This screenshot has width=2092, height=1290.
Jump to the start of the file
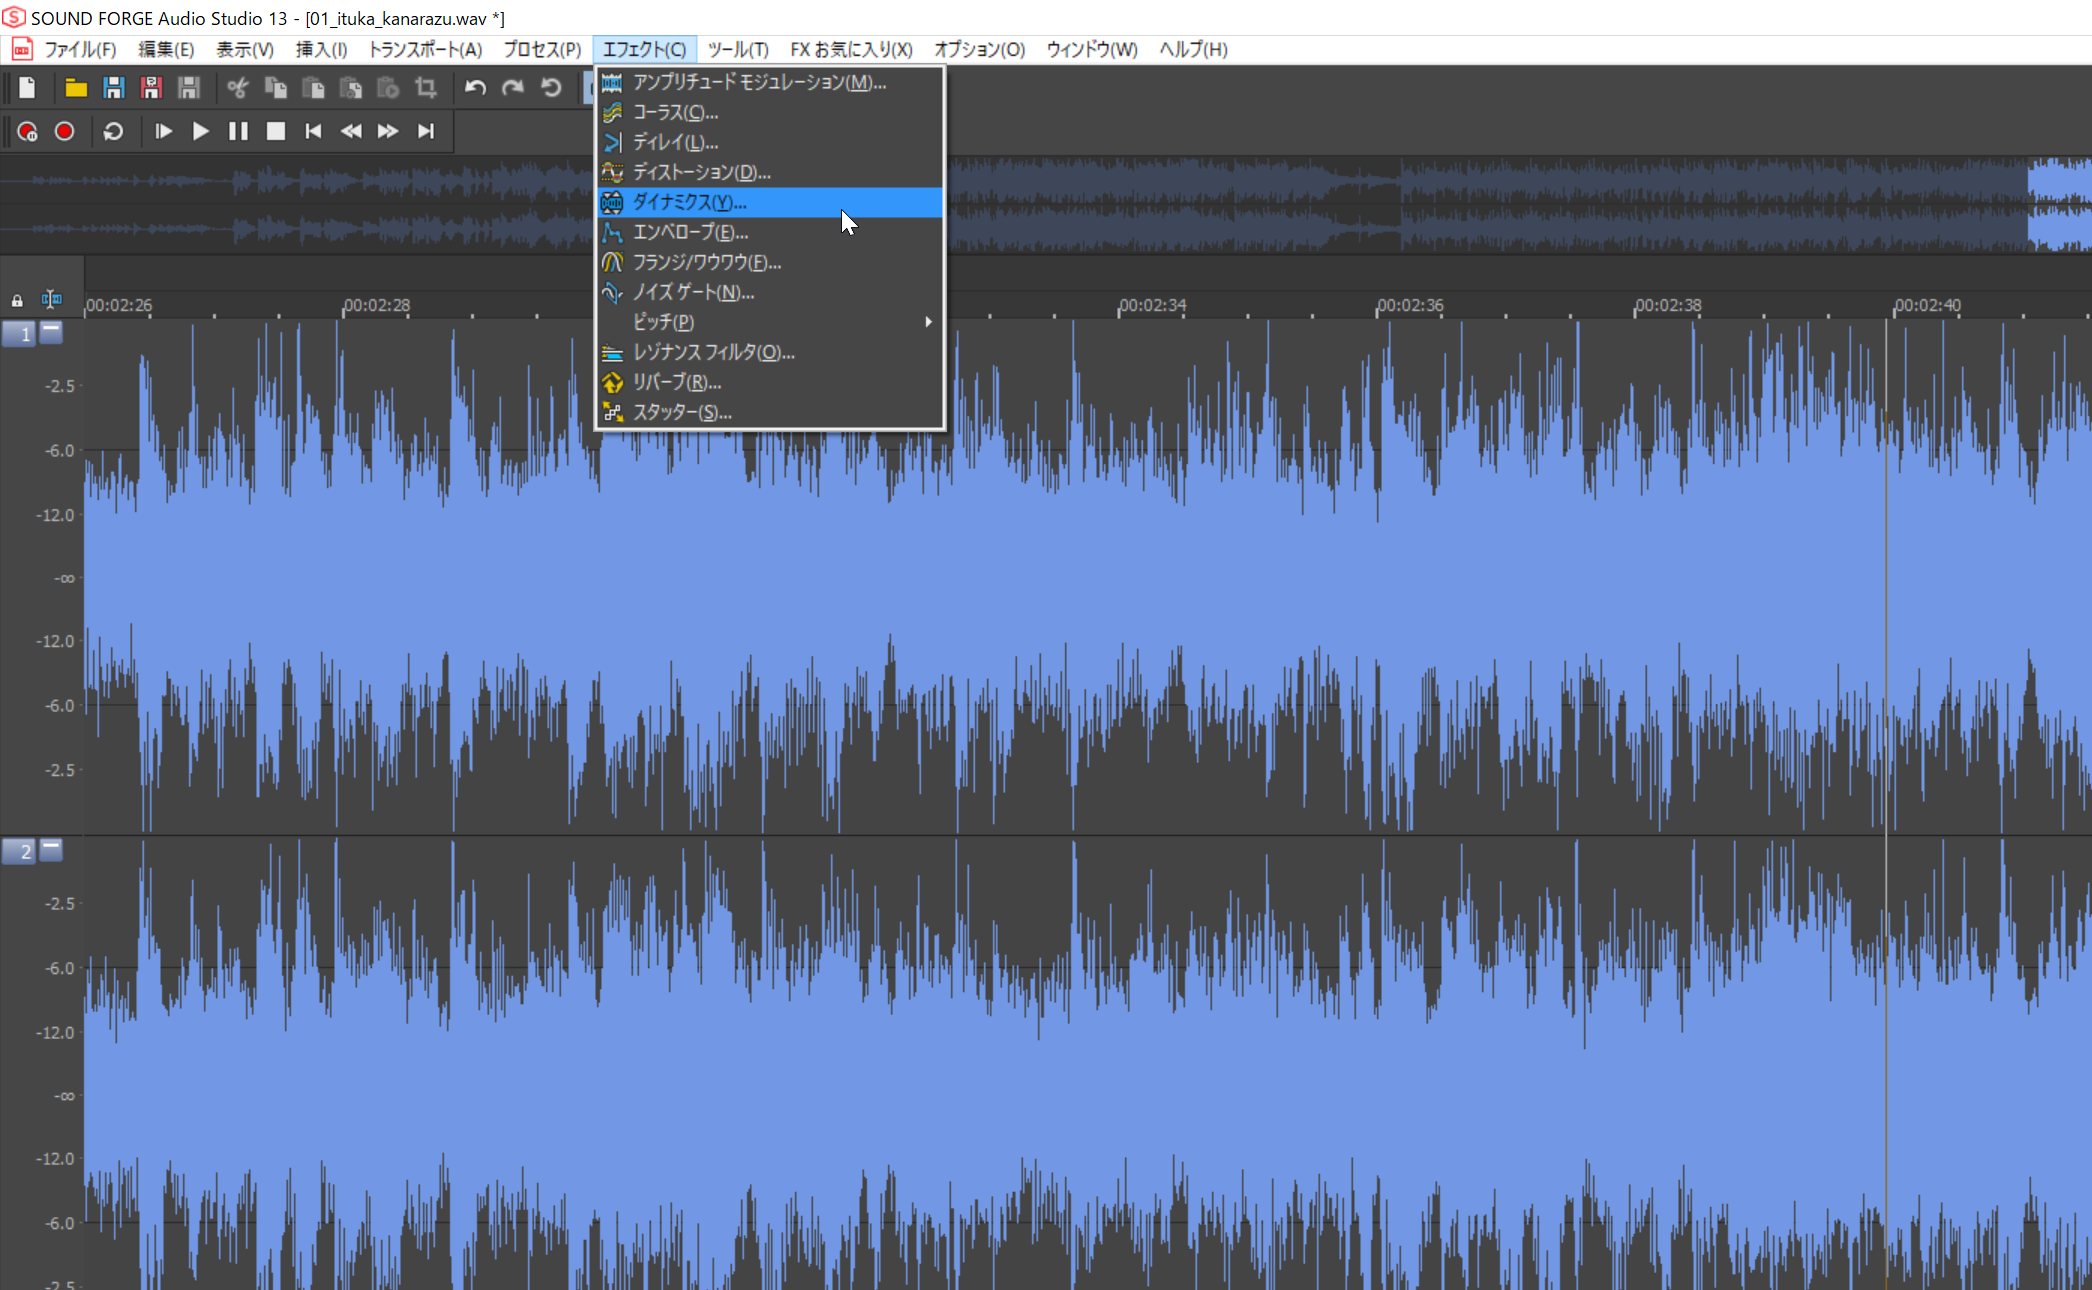click(x=313, y=131)
